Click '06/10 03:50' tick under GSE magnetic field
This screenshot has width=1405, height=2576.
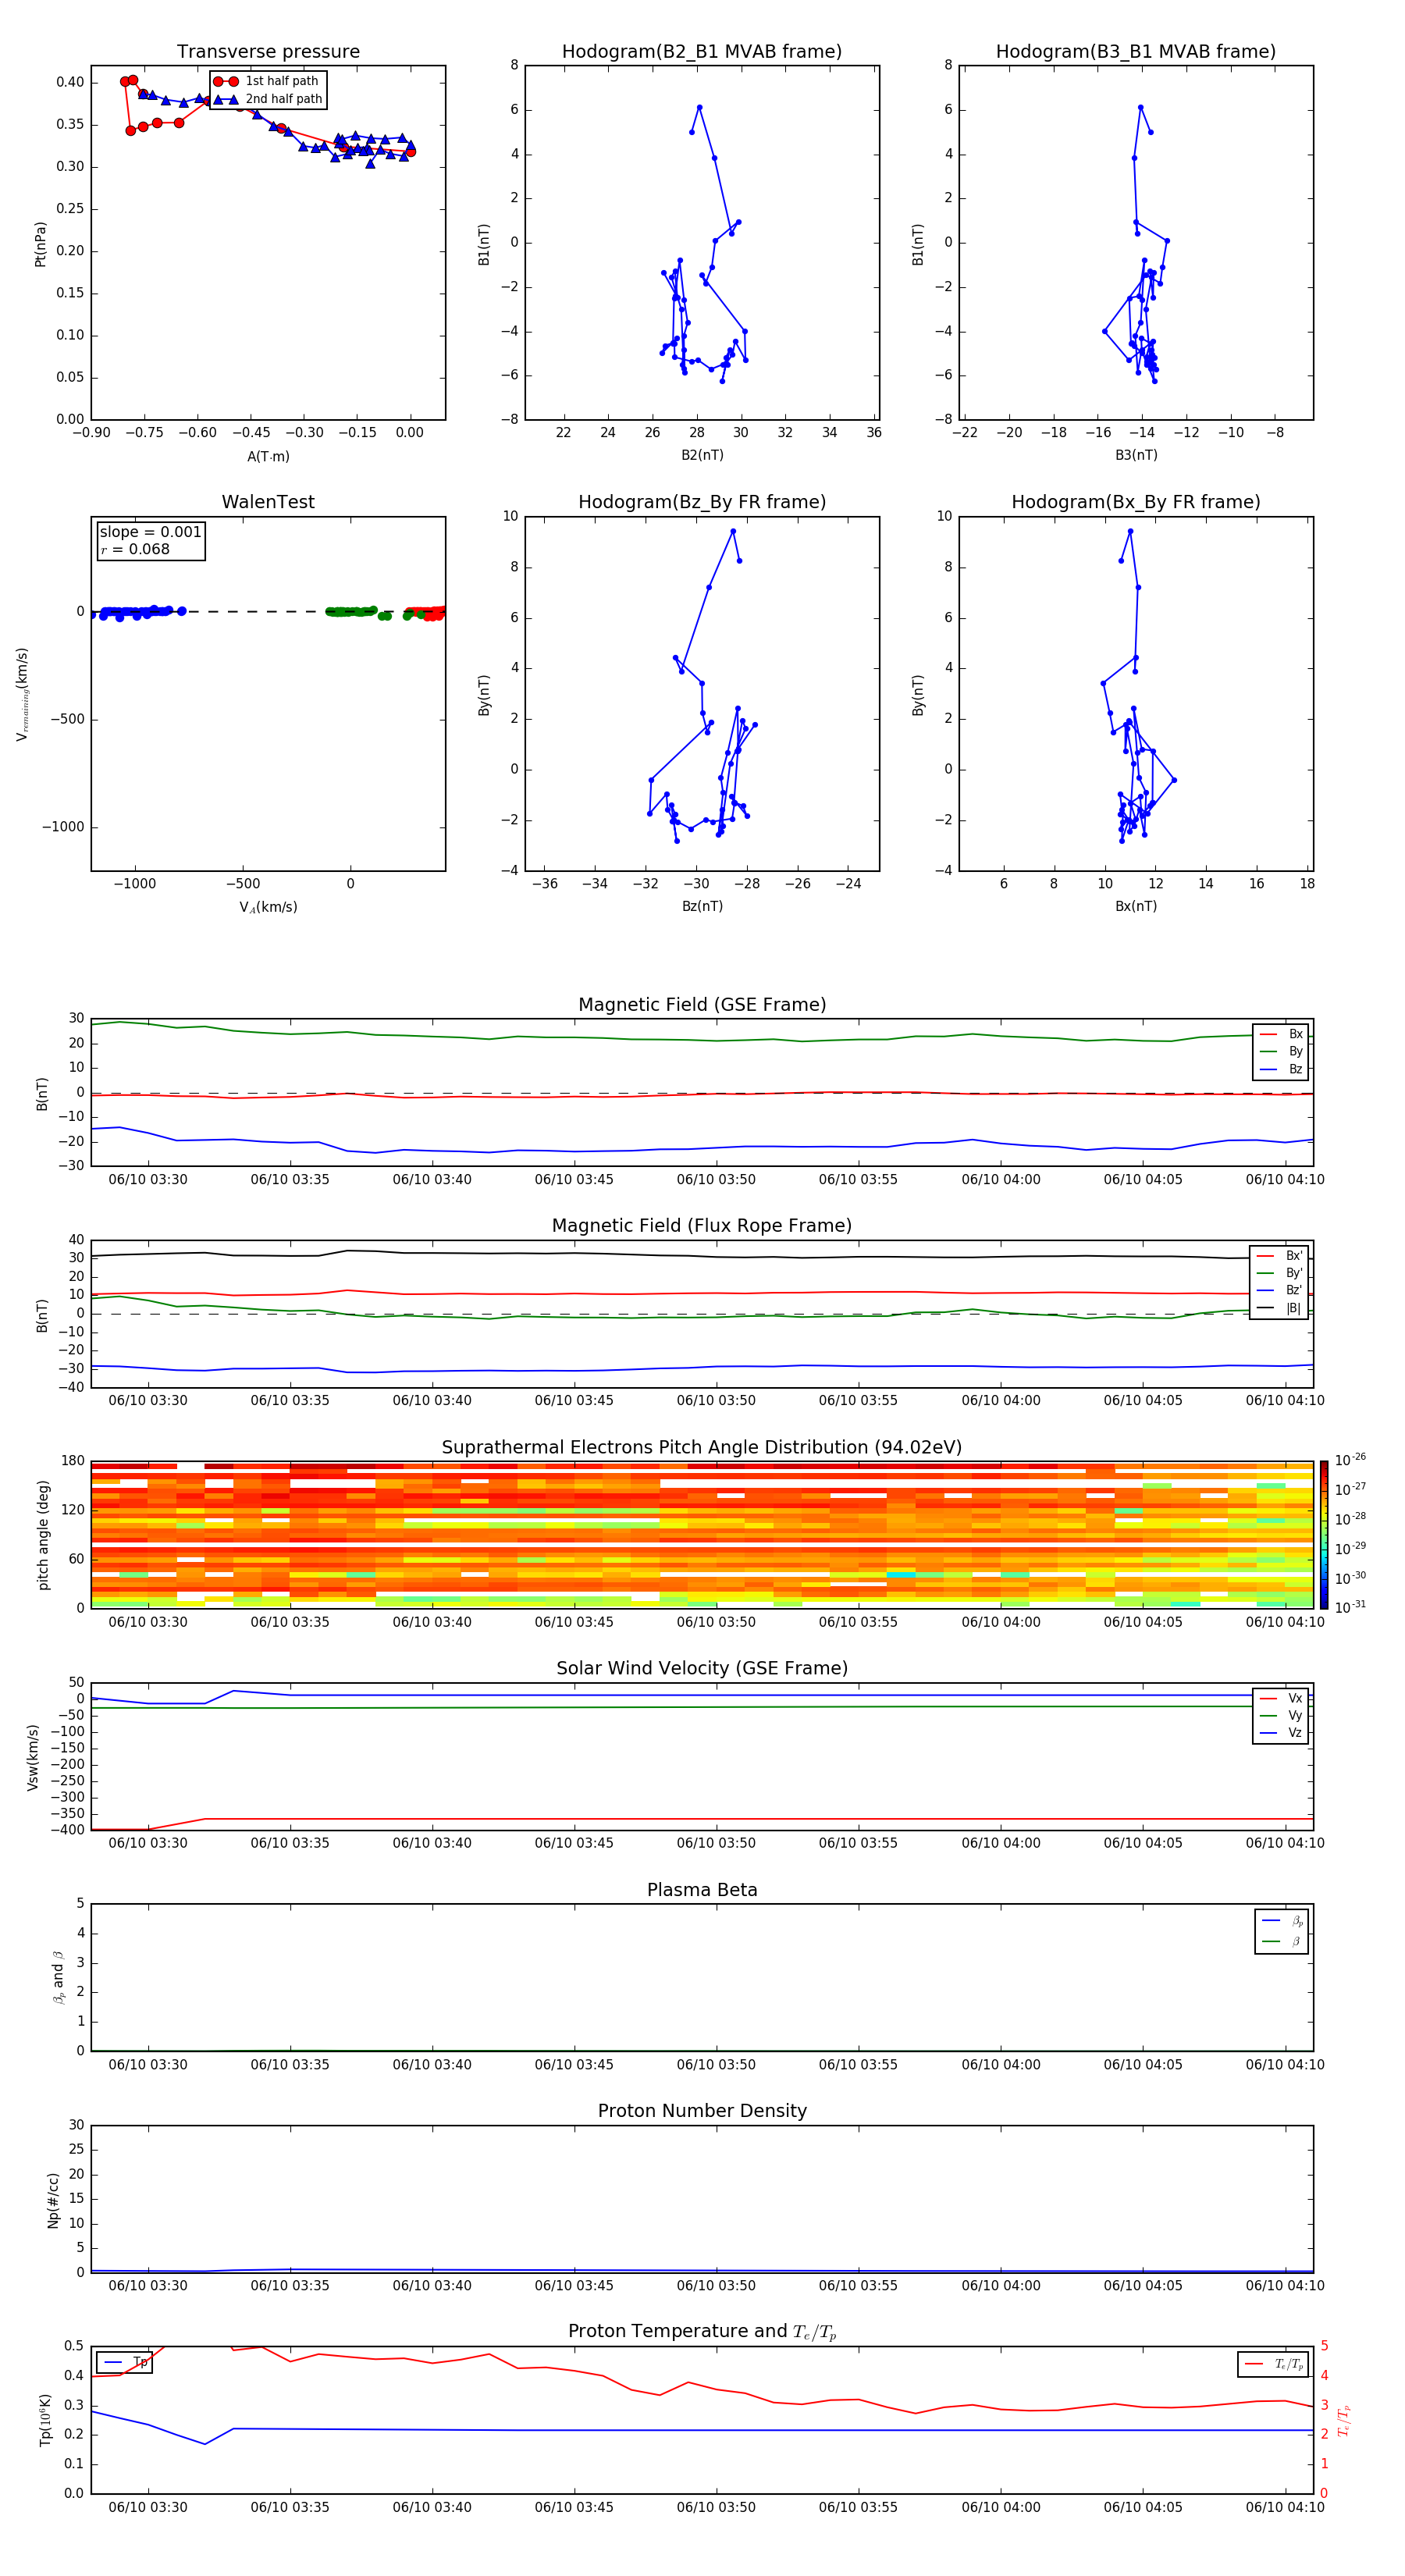point(716,1180)
